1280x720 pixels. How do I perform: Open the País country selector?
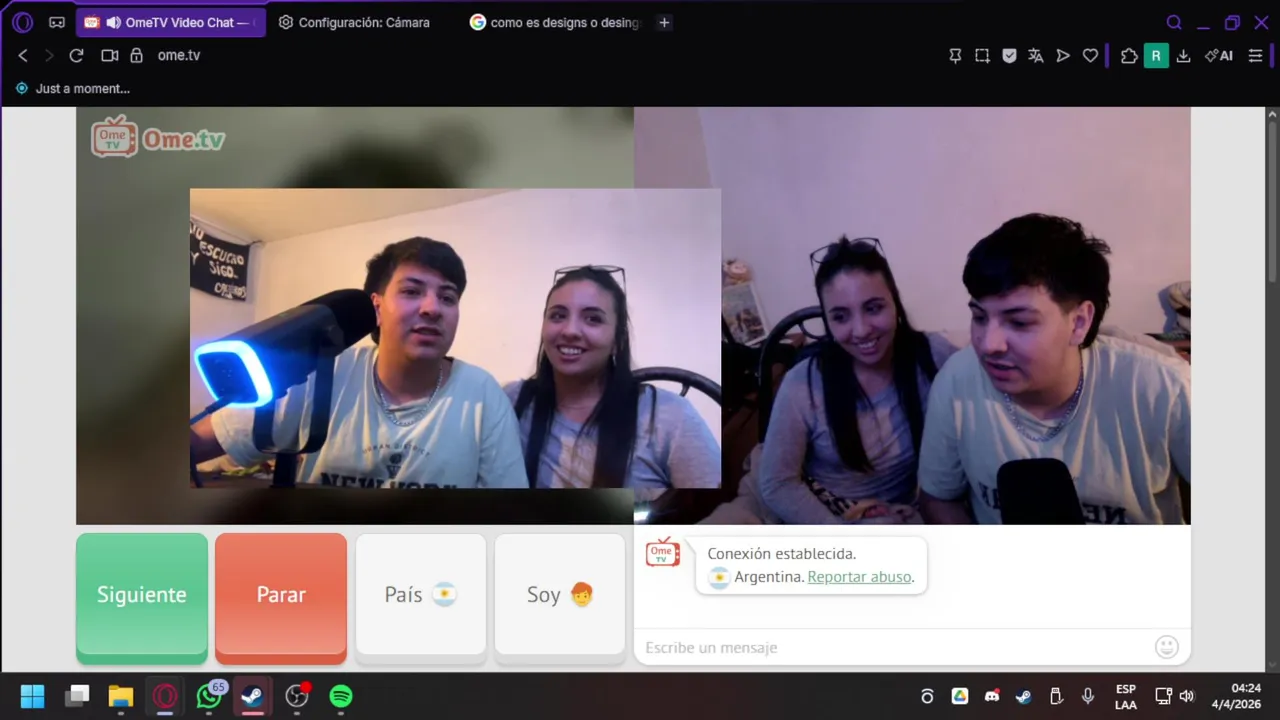420,595
